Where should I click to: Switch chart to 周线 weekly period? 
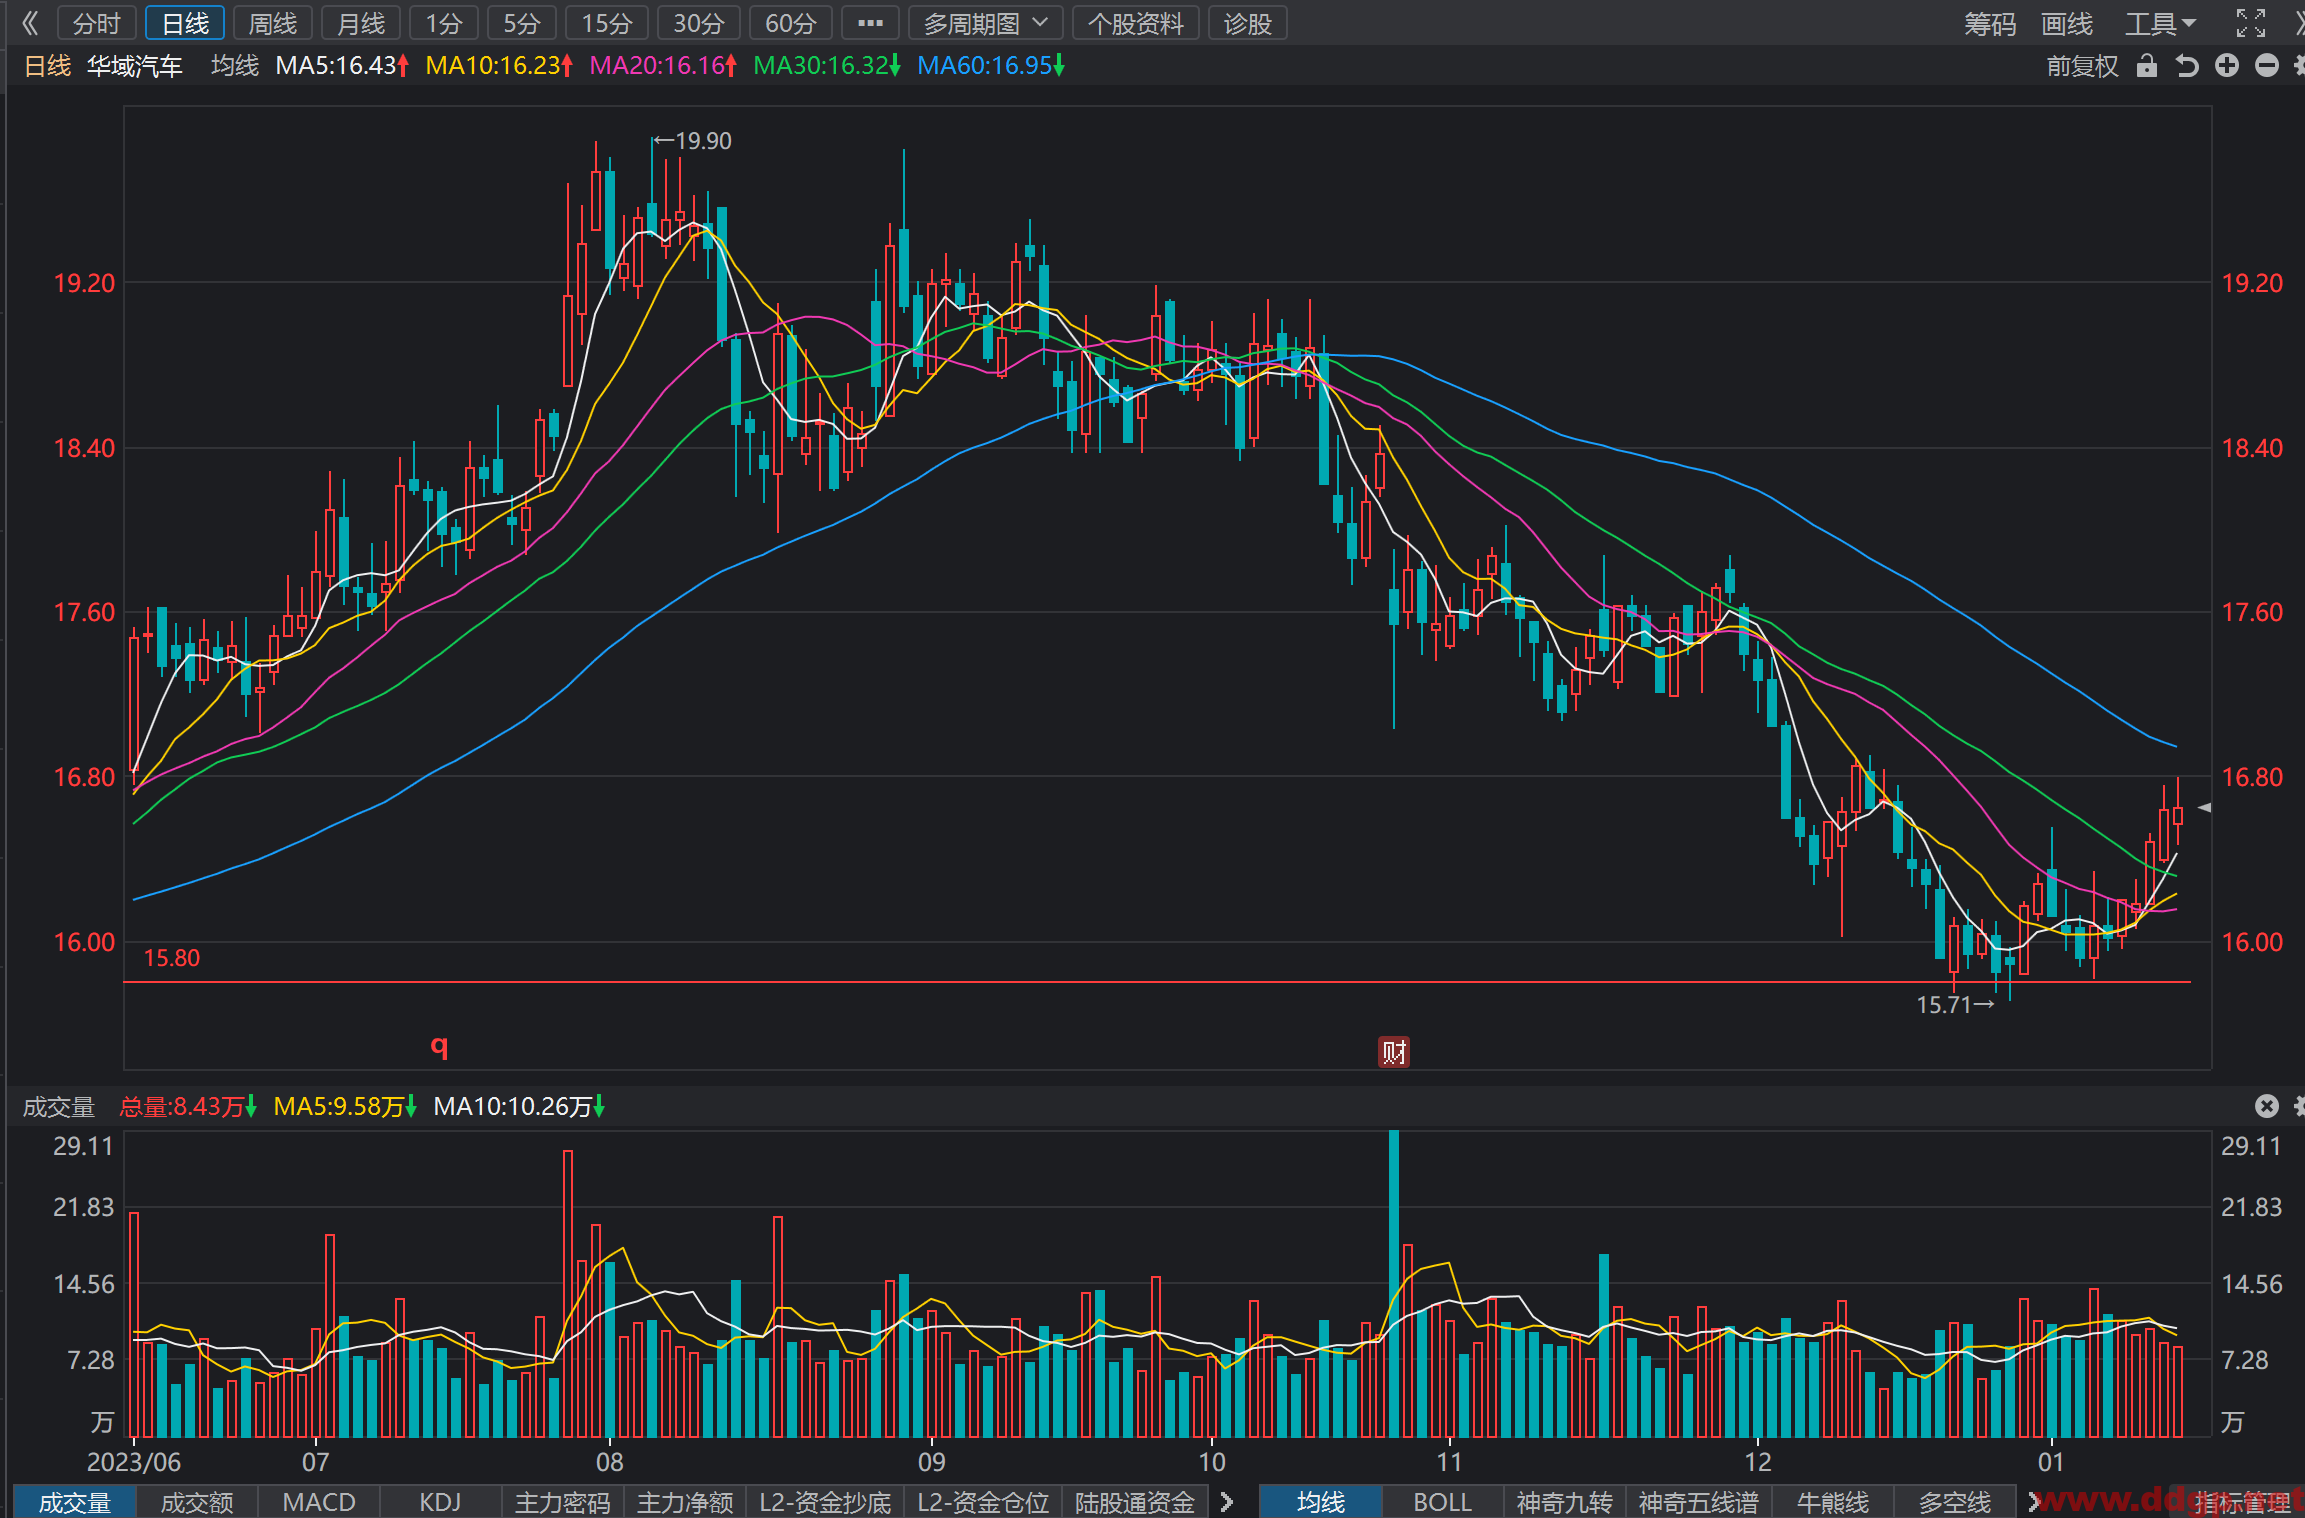tap(273, 23)
